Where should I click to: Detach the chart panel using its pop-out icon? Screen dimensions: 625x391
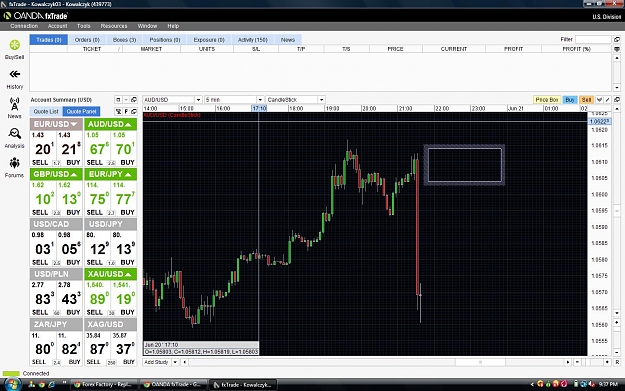pyautogui.click(x=617, y=100)
